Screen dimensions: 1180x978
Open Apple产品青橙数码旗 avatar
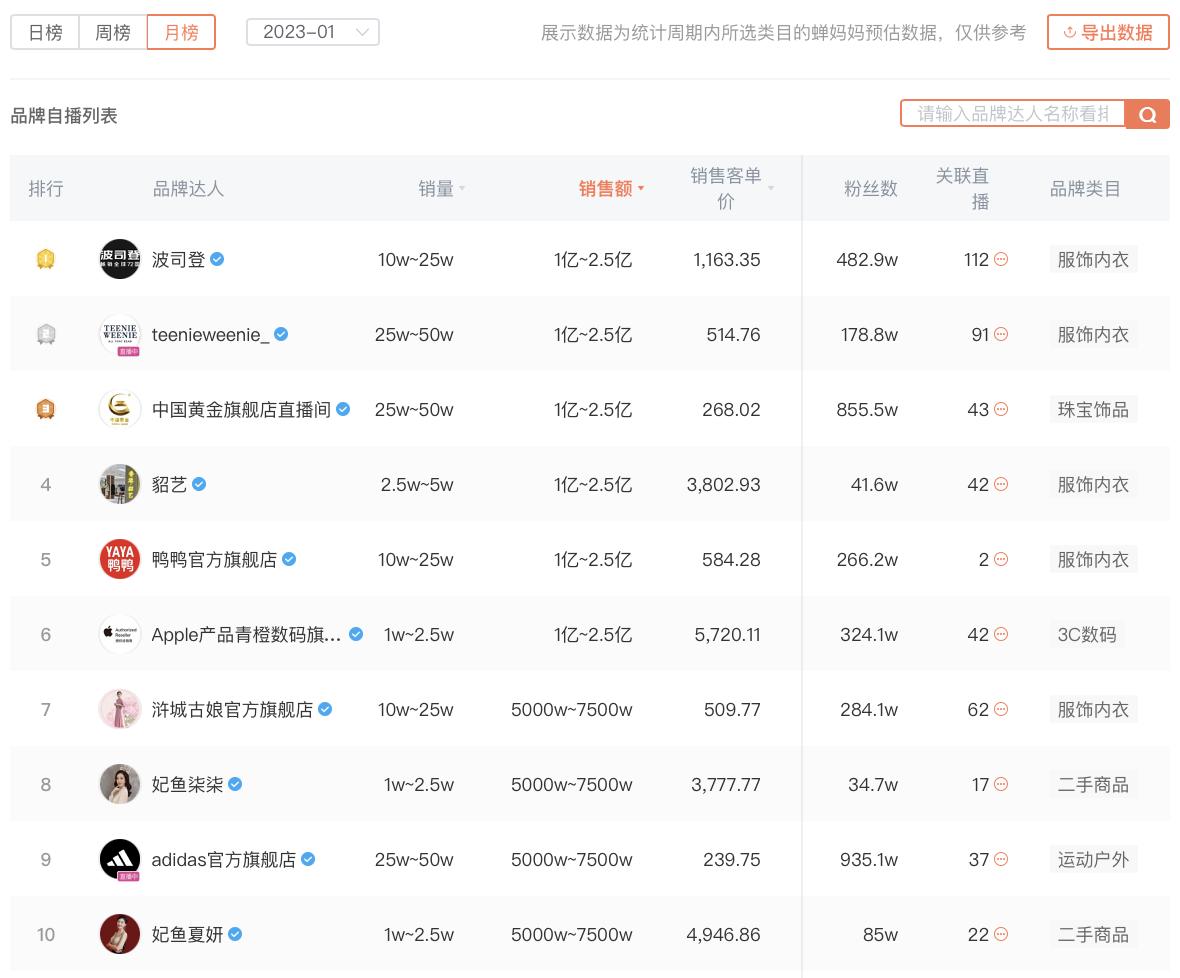(120, 634)
